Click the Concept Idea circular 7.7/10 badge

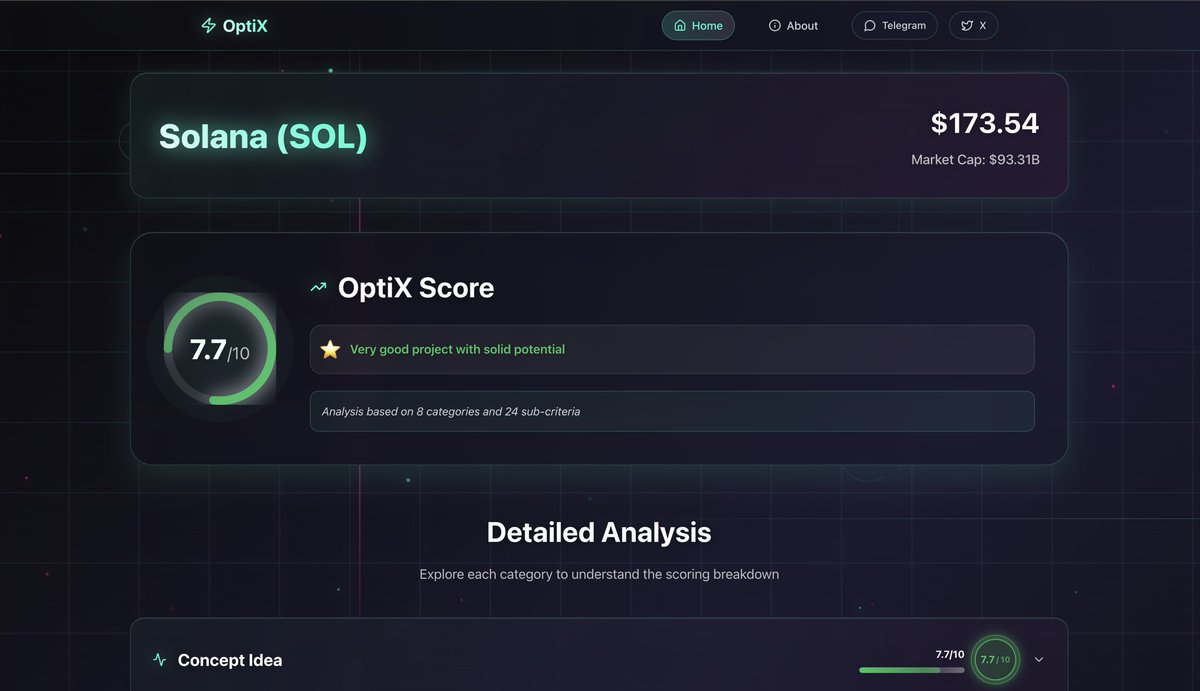point(995,660)
